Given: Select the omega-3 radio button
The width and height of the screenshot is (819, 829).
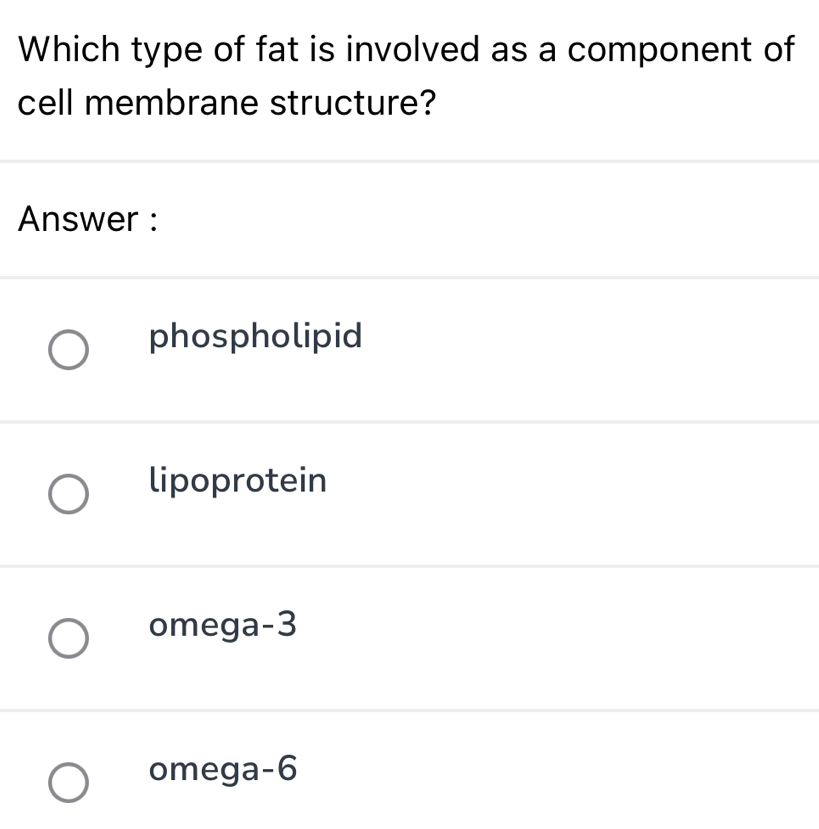Looking at the screenshot, I should tap(69, 638).
